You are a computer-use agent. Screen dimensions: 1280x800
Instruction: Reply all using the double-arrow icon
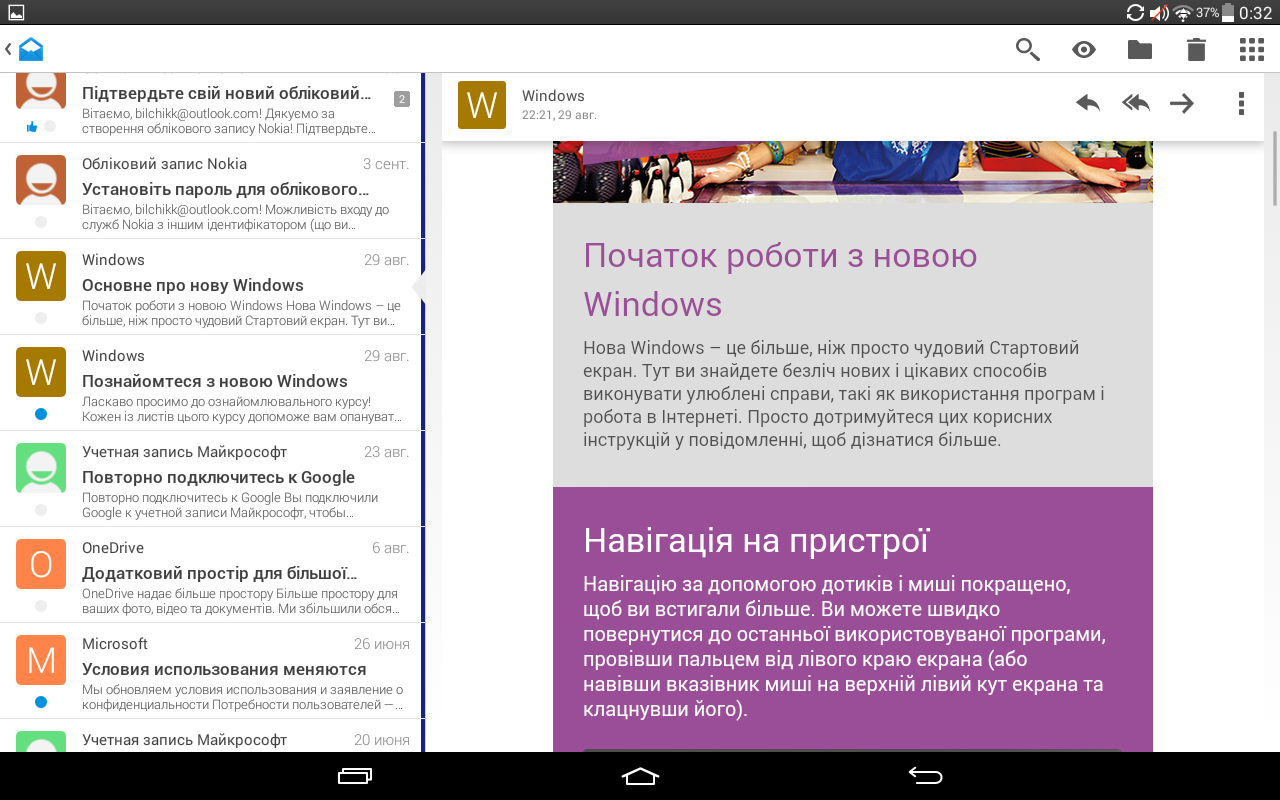(x=1136, y=103)
